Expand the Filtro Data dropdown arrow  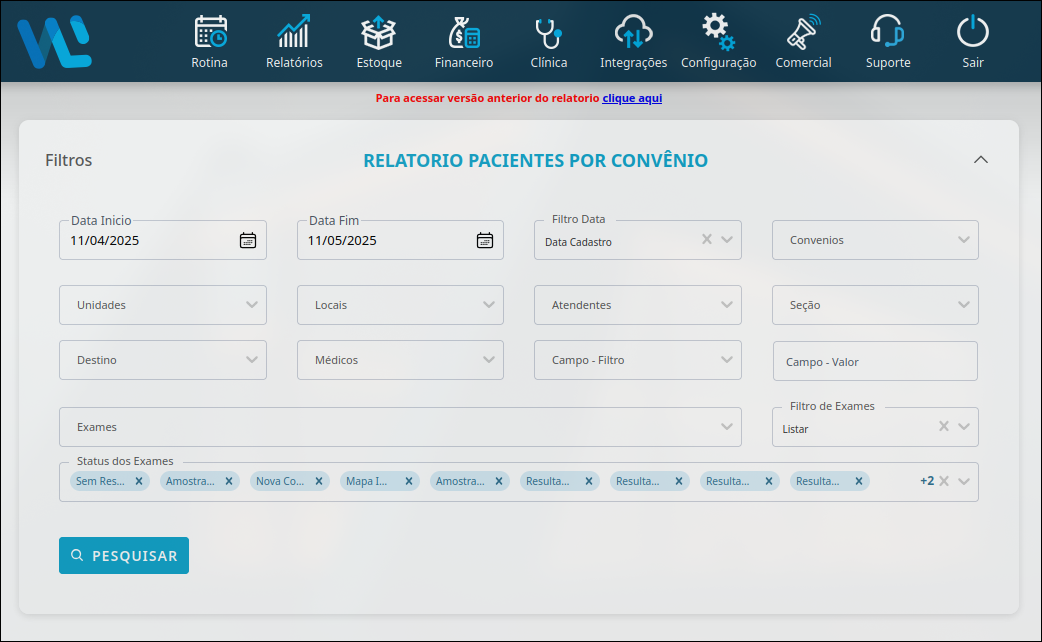727,239
